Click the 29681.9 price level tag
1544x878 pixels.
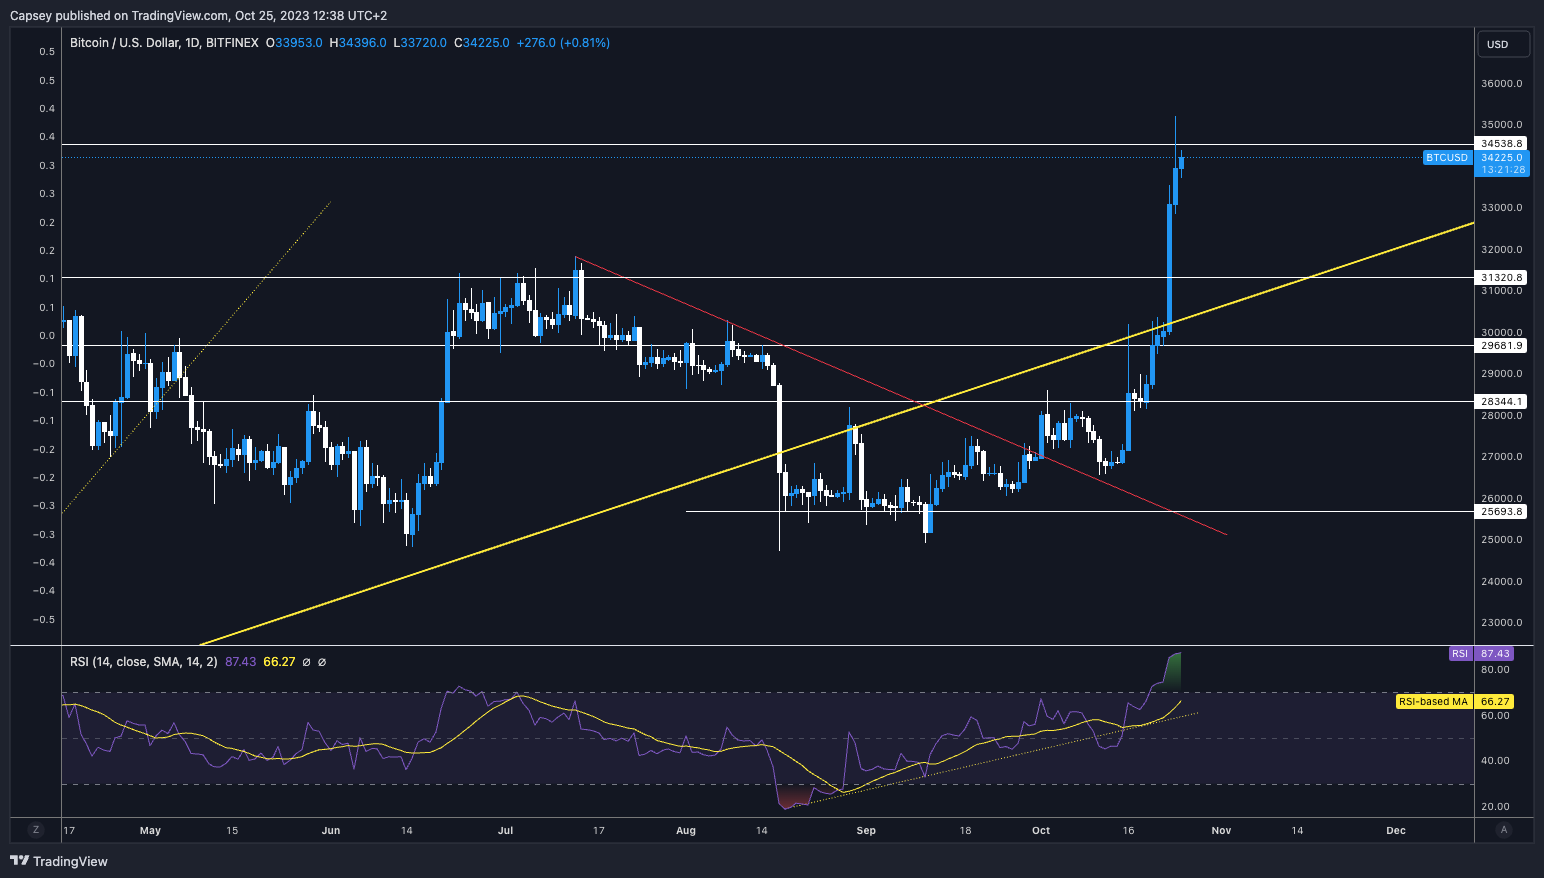[x=1502, y=346]
